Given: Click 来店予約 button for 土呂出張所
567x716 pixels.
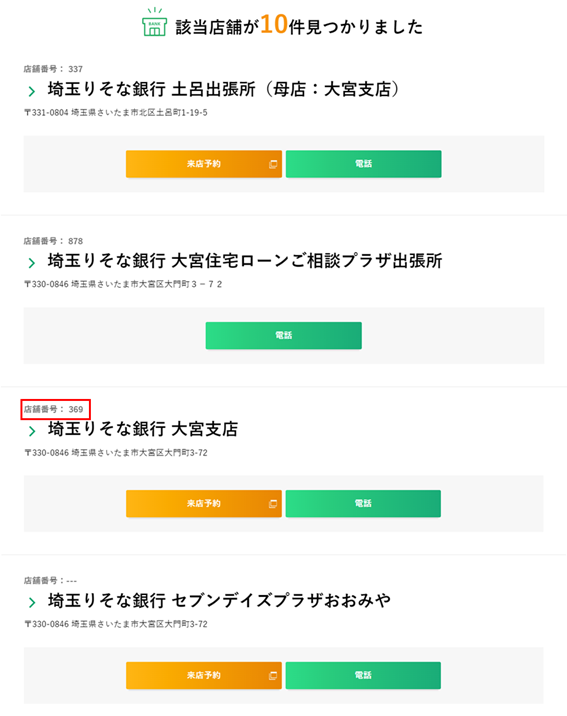Looking at the screenshot, I should [x=204, y=164].
